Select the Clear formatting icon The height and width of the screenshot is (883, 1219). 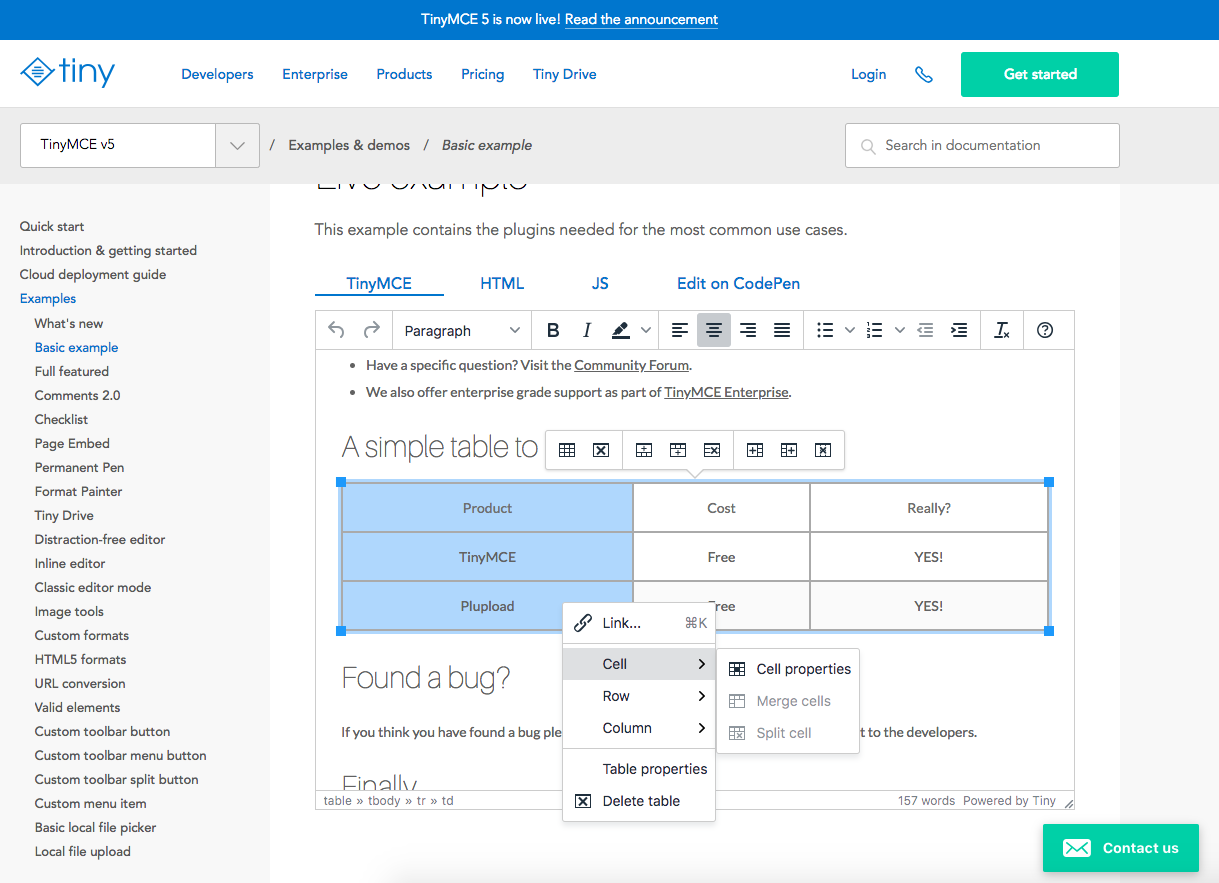[1001, 330]
